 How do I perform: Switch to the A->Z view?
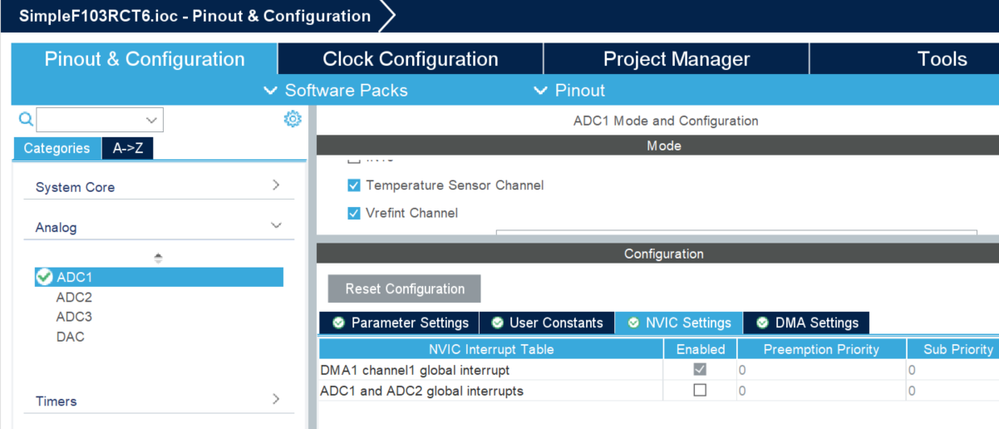[127, 148]
